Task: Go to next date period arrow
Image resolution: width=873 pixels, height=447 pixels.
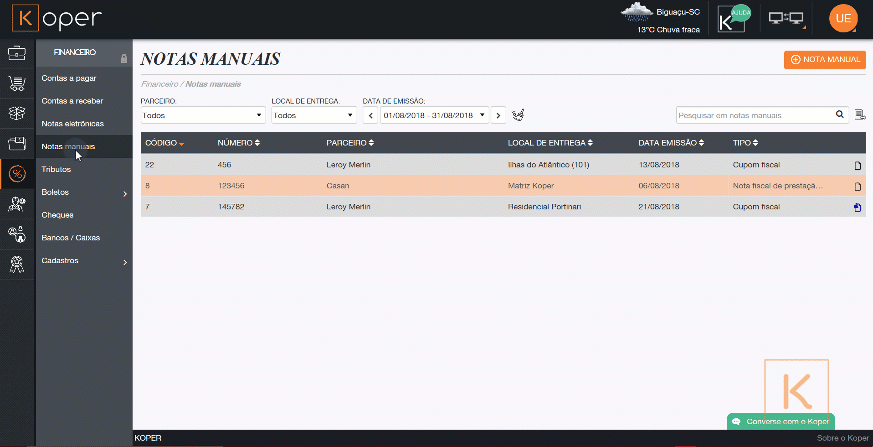Action: [x=499, y=115]
